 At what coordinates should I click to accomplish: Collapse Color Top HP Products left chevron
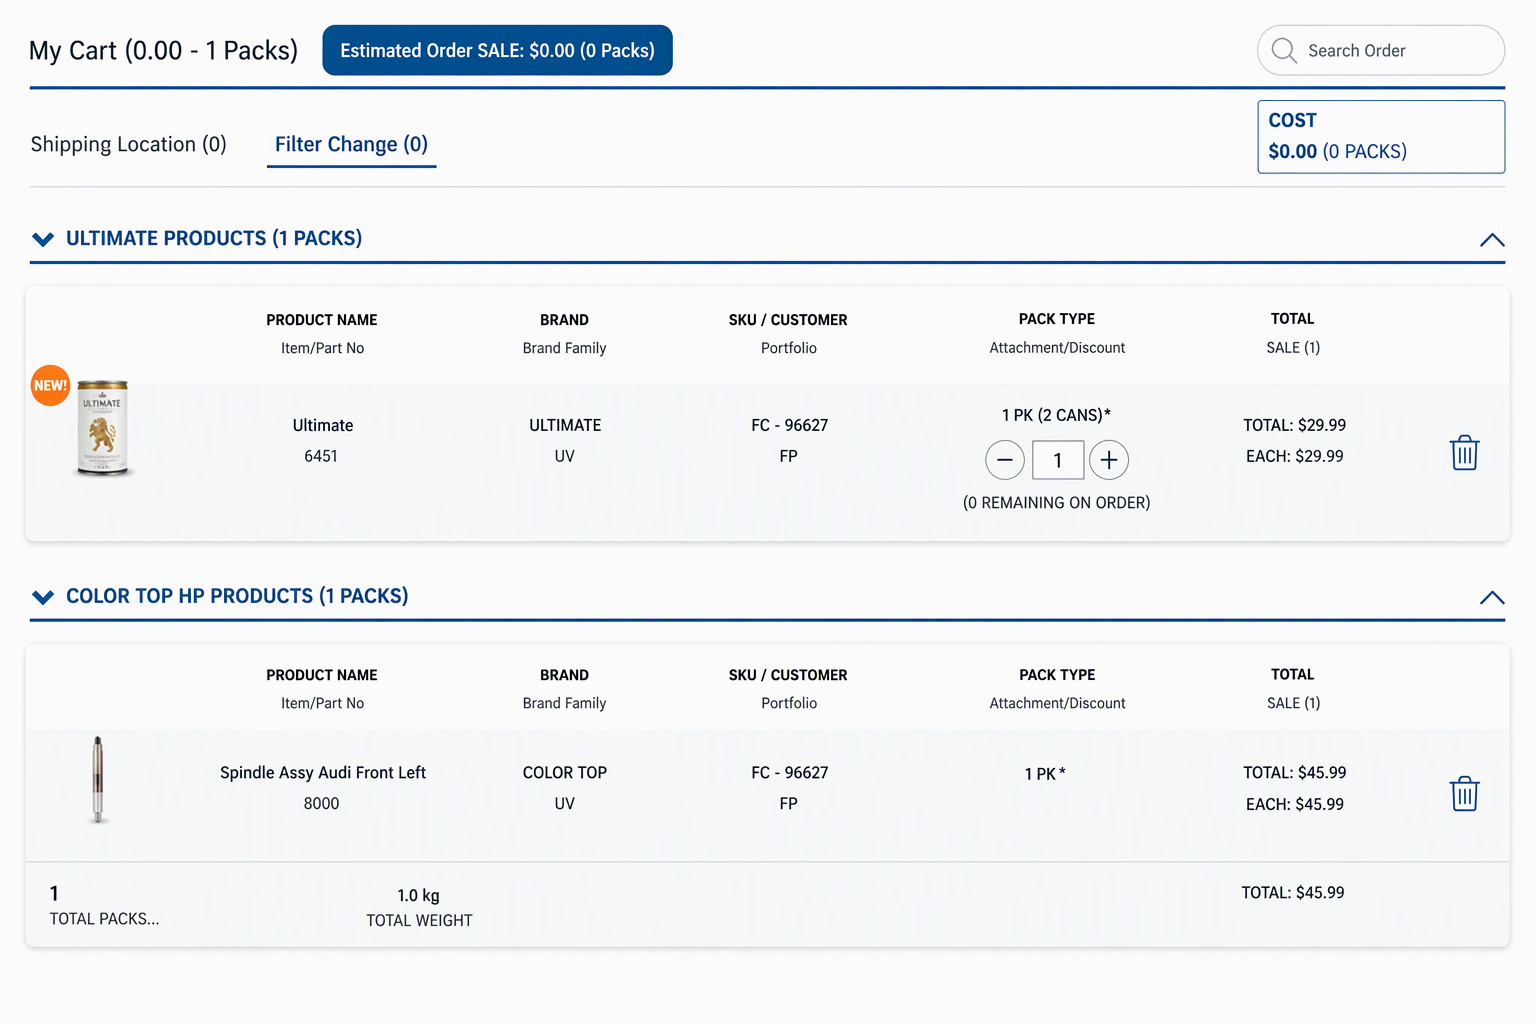[43, 597]
